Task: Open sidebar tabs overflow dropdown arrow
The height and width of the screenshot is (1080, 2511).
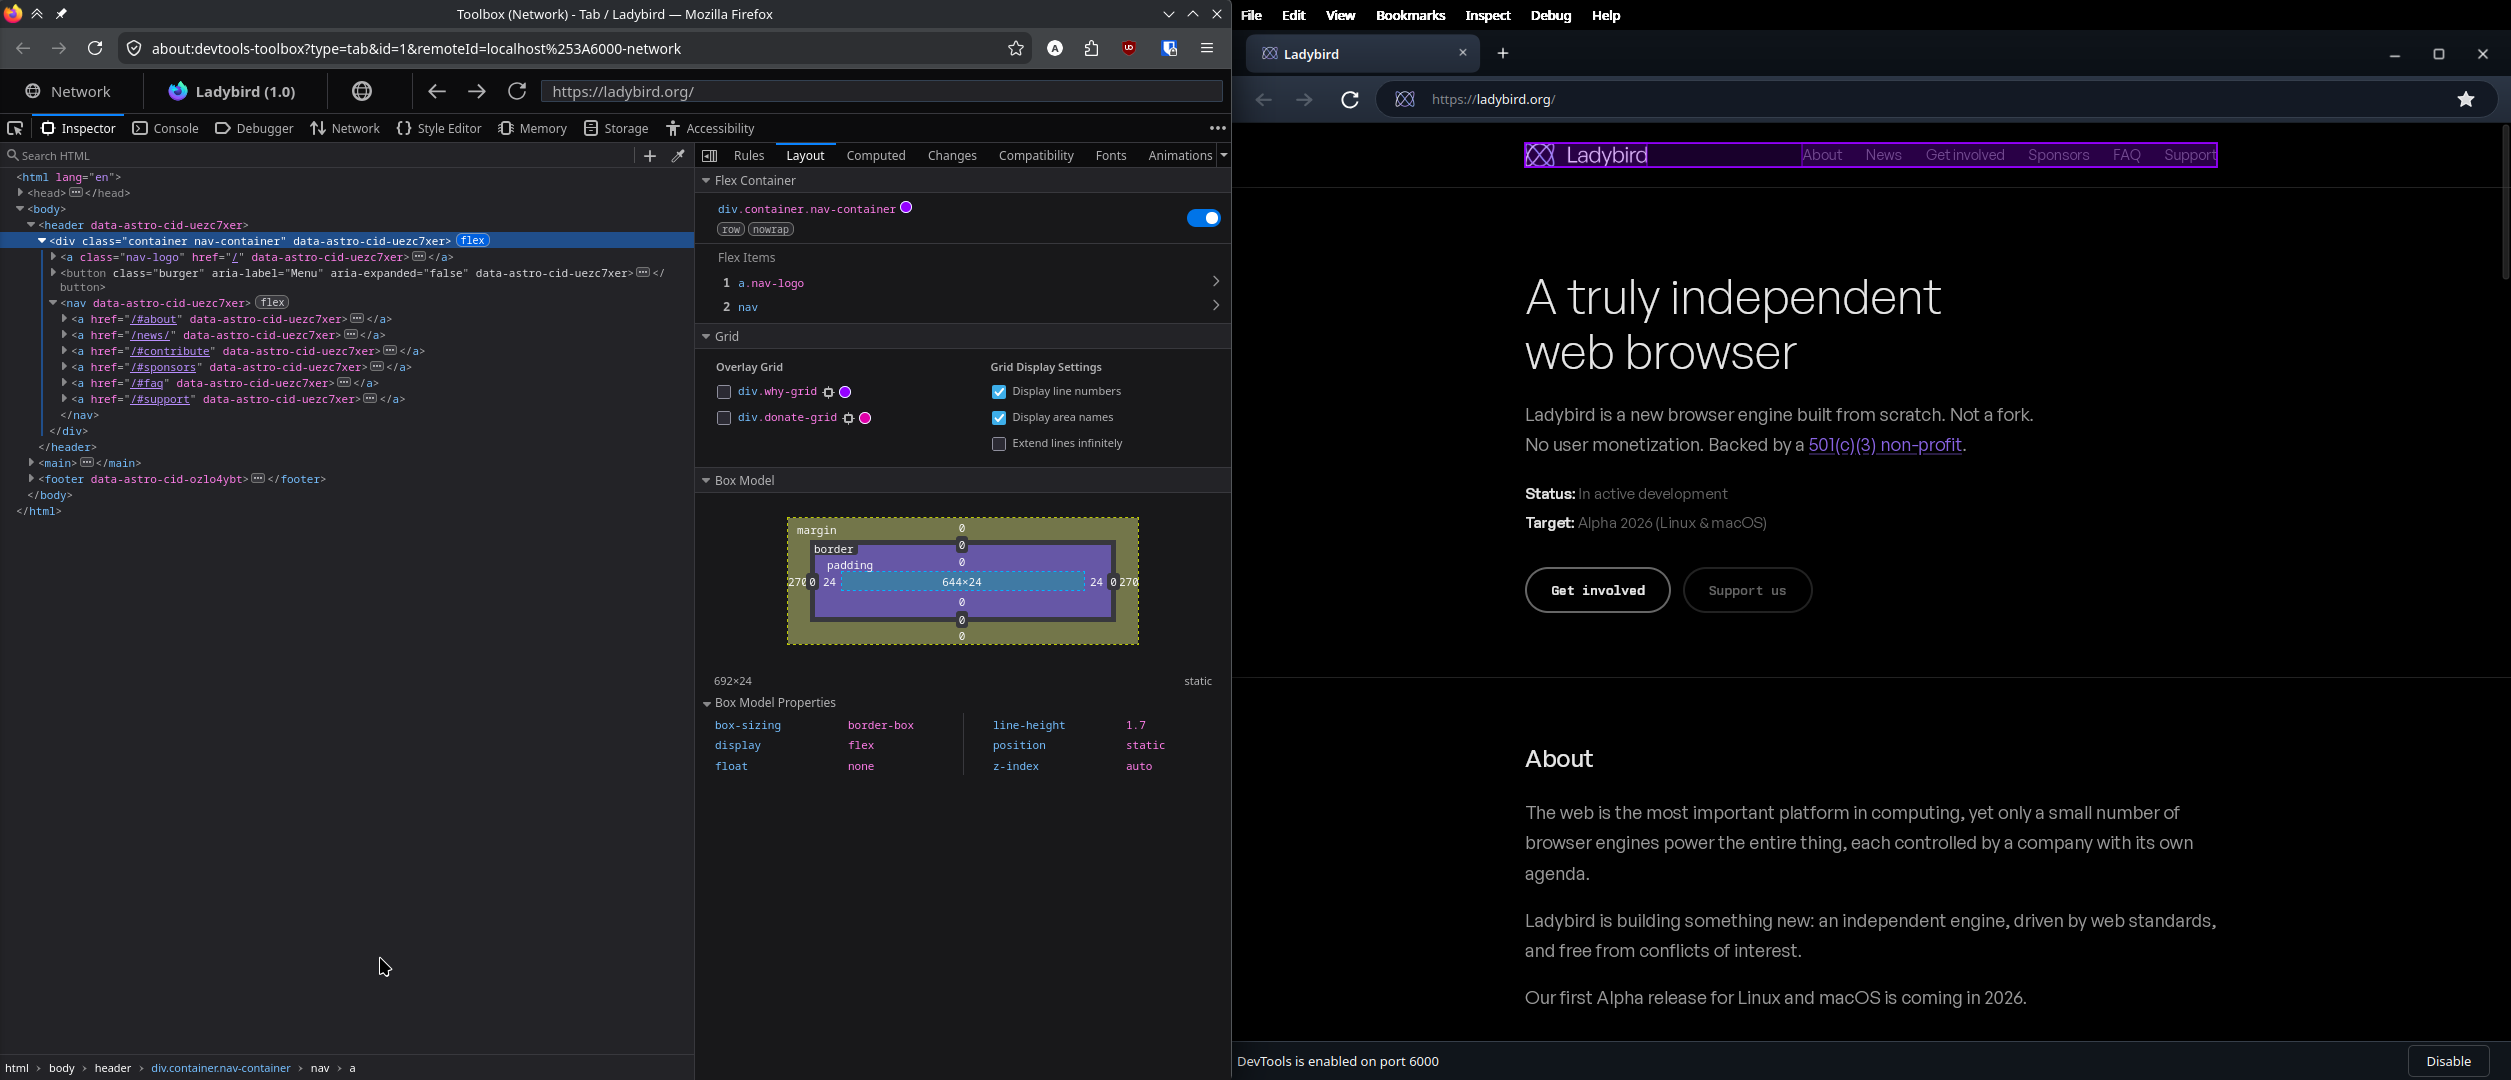Action: coord(1223,155)
